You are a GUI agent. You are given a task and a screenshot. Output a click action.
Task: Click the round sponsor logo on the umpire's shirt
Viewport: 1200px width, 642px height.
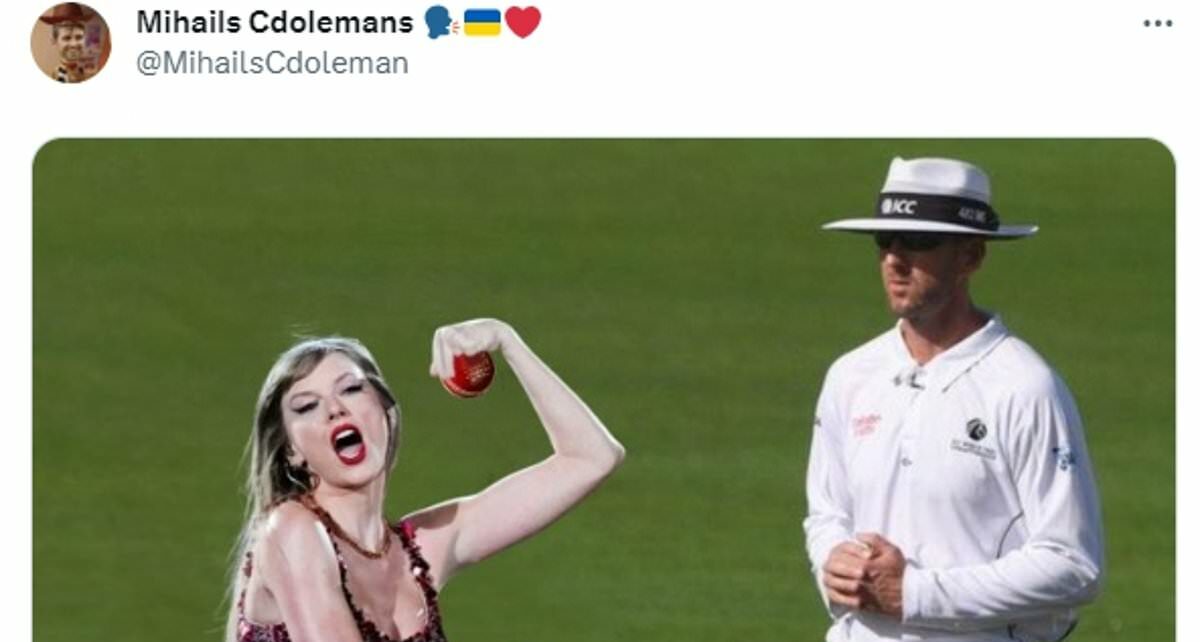[976, 430]
